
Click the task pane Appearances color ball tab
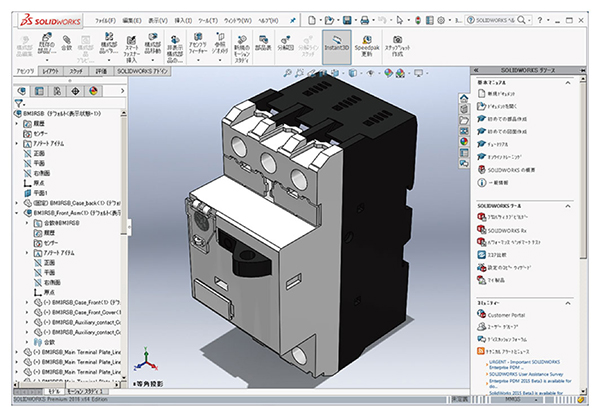(x=464, y=141)
